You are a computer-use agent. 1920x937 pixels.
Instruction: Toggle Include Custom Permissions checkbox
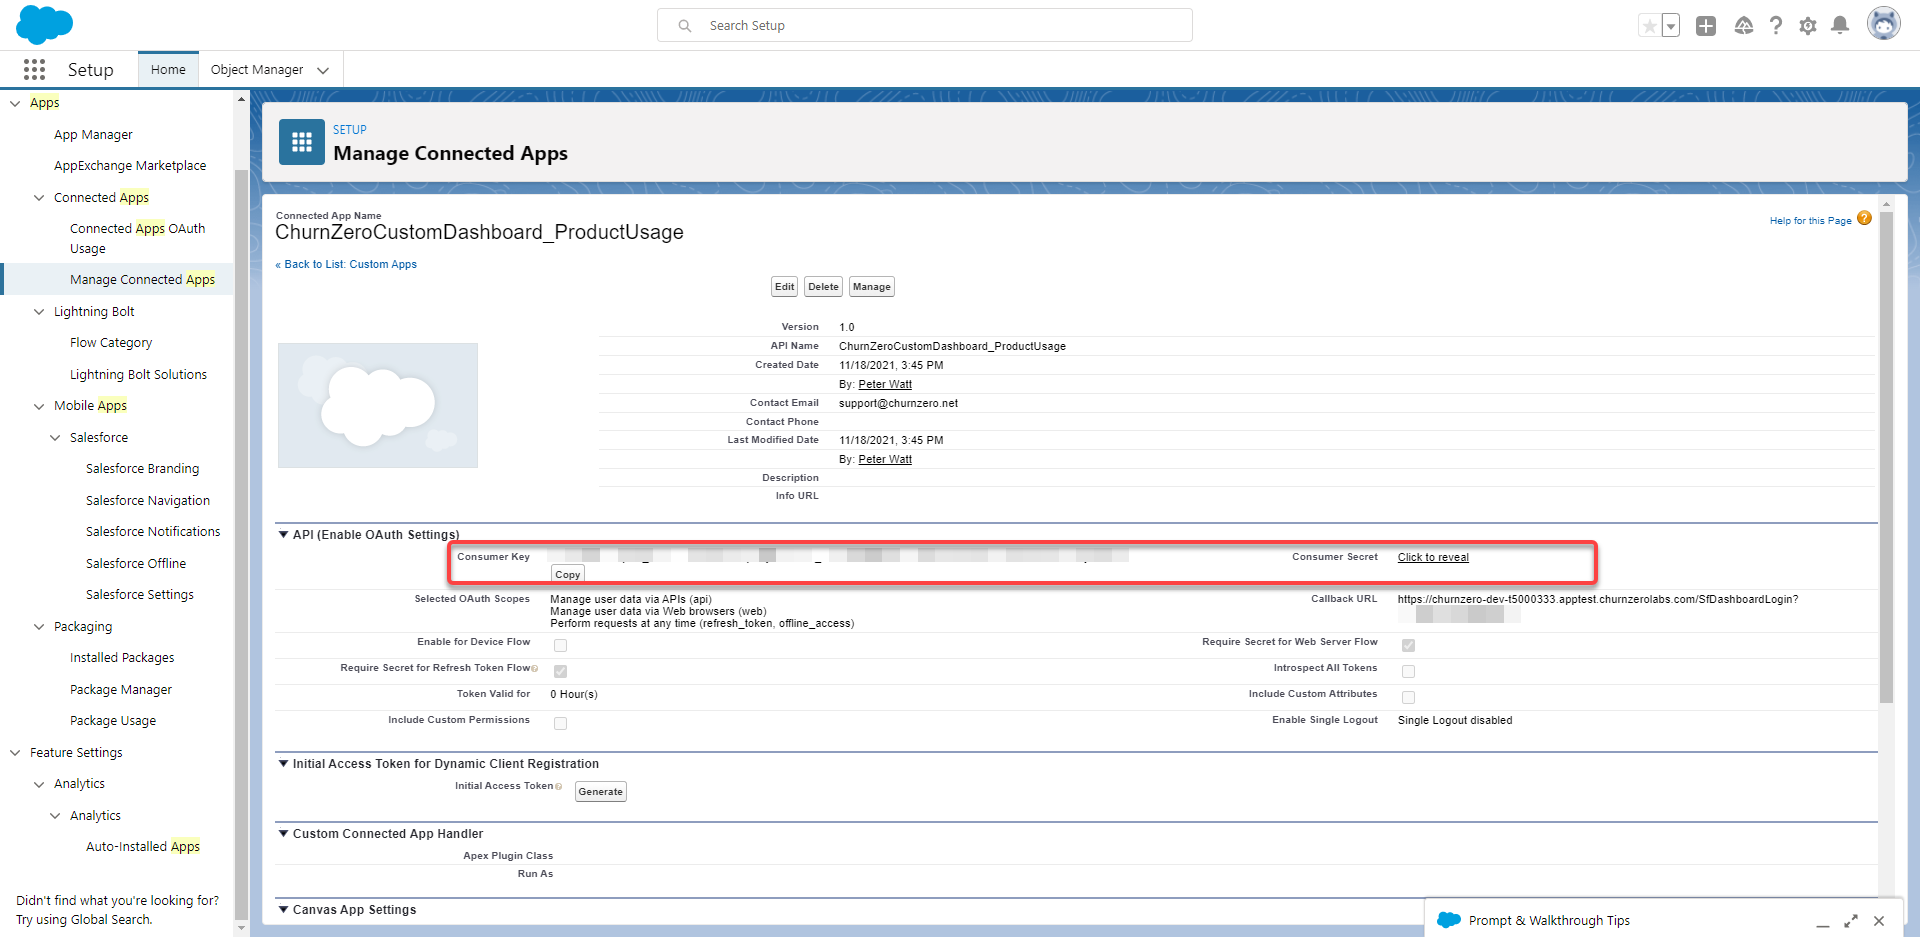(560, 723)
